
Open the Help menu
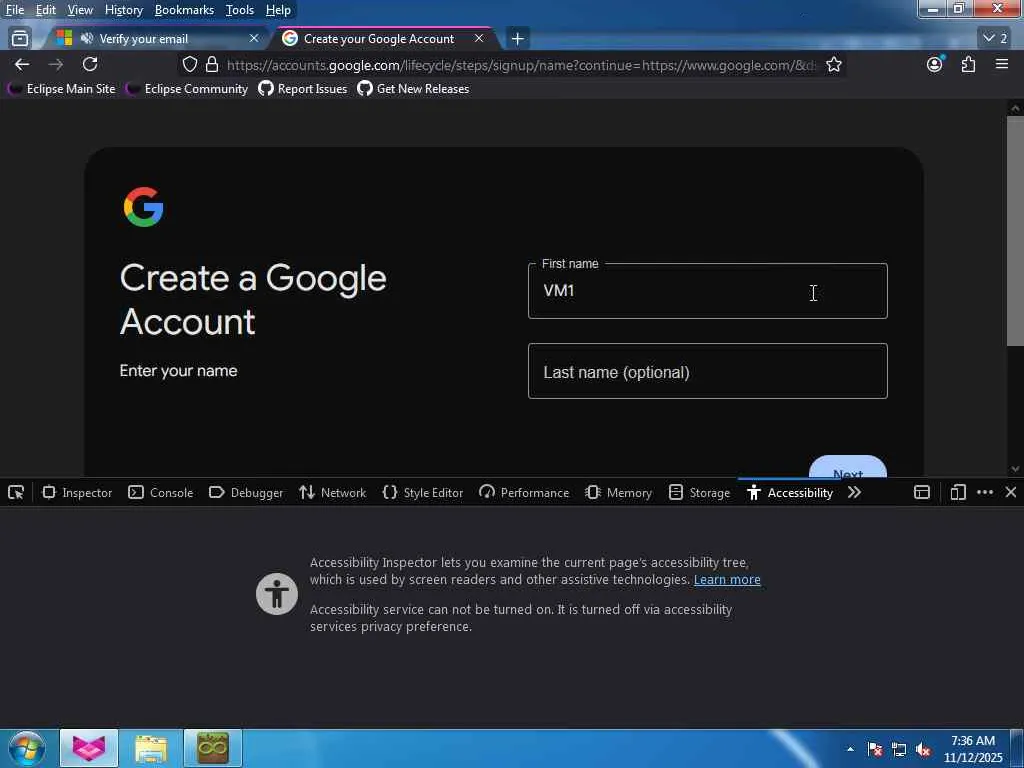(278, 10)
